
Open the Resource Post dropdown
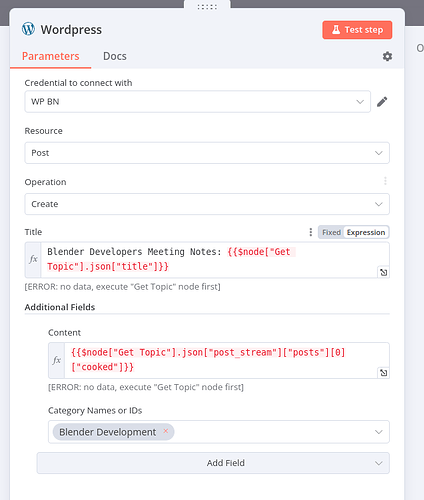coord(207,153)
